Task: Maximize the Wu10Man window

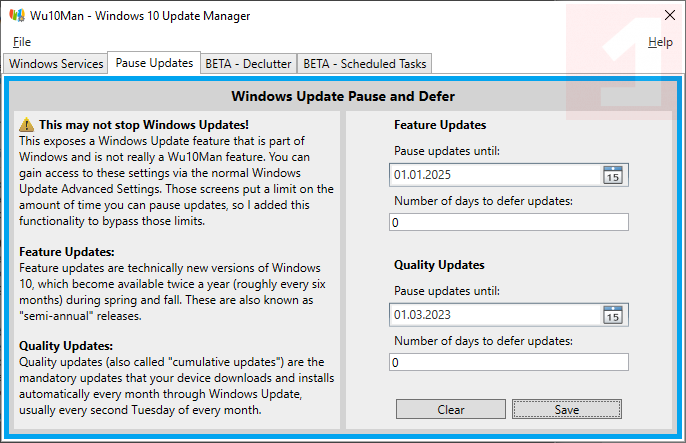Action: pos(622,16)
